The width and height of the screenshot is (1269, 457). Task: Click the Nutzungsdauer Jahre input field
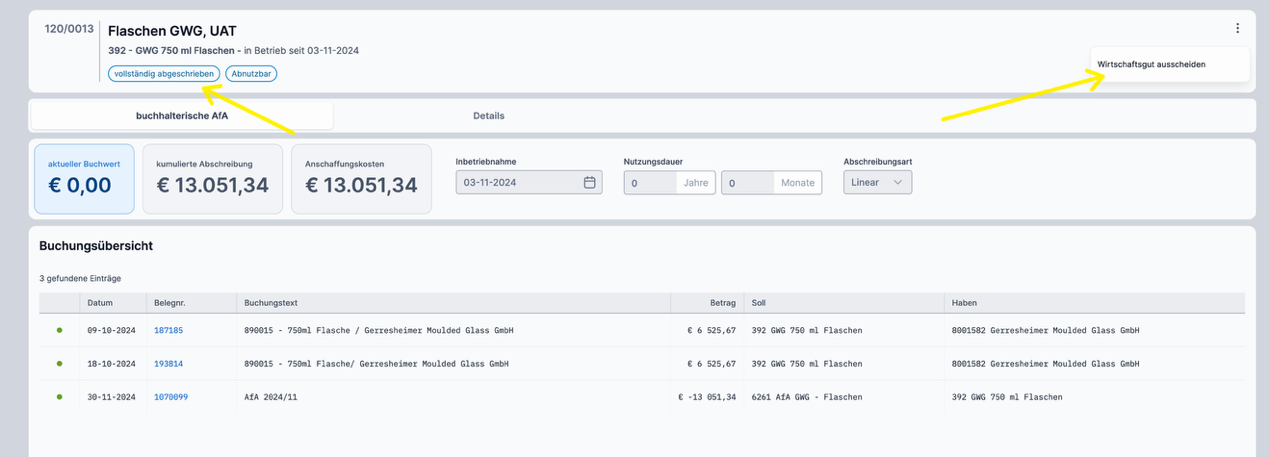650,183
